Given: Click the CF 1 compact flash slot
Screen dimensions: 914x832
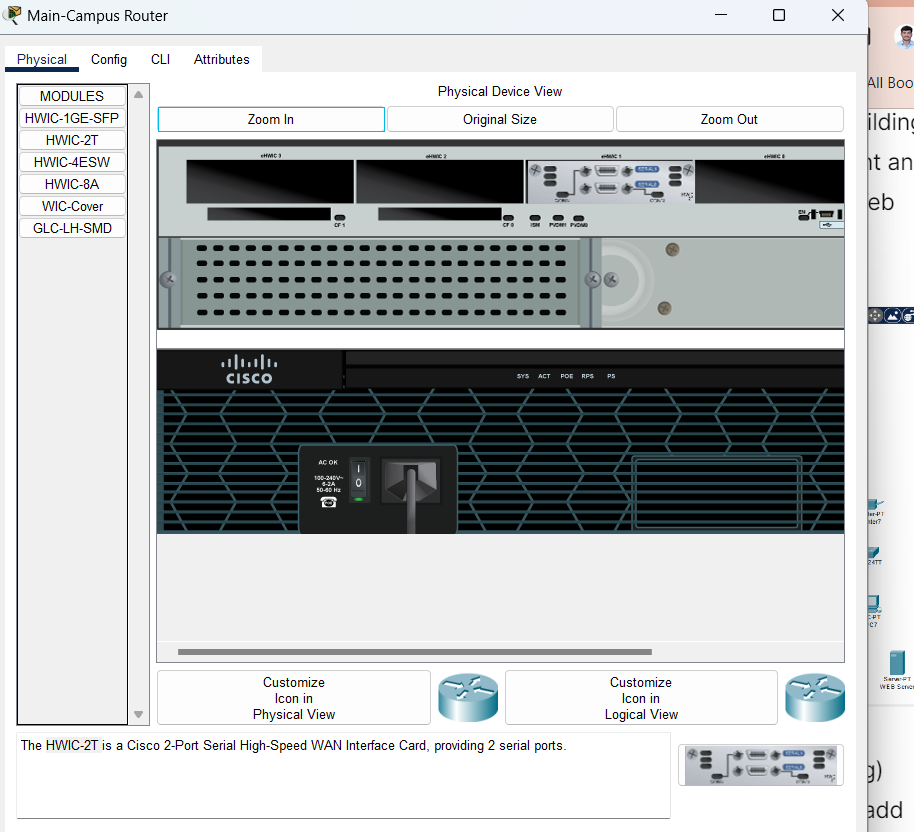Looking at the screenshot, I should 269,214.
